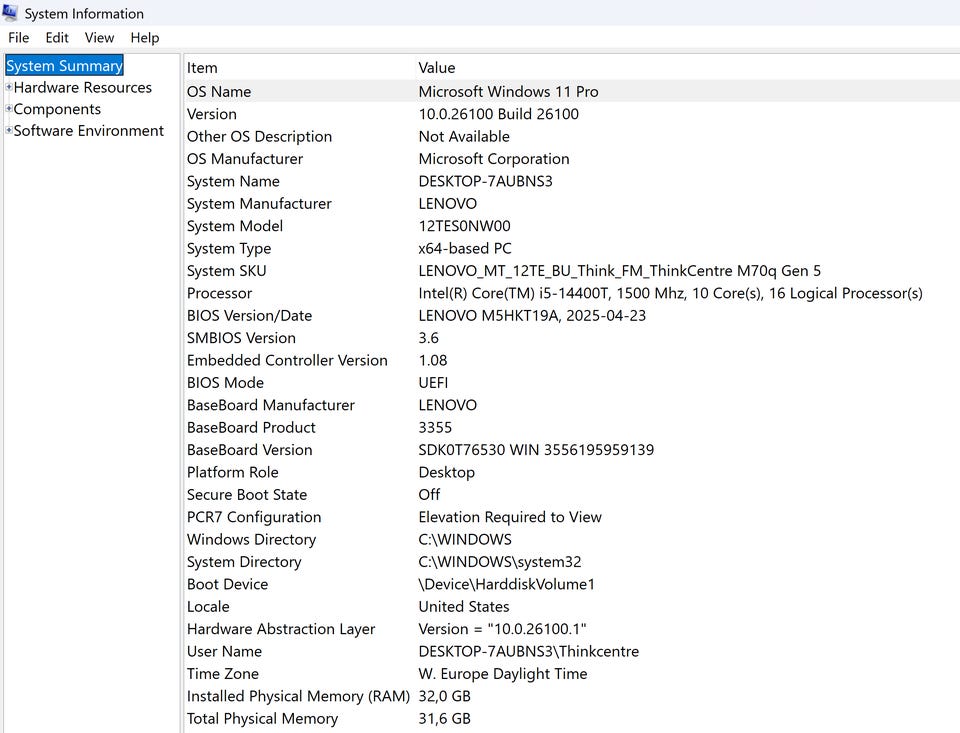Click the BIOS Version/Date row
The width and height of the screenshot is (960, 733).
[249, 316]
